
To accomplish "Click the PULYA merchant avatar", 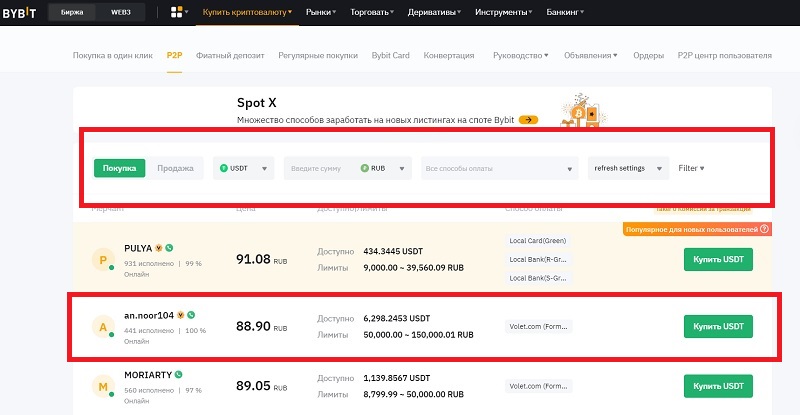I will (x=101, y=261).
